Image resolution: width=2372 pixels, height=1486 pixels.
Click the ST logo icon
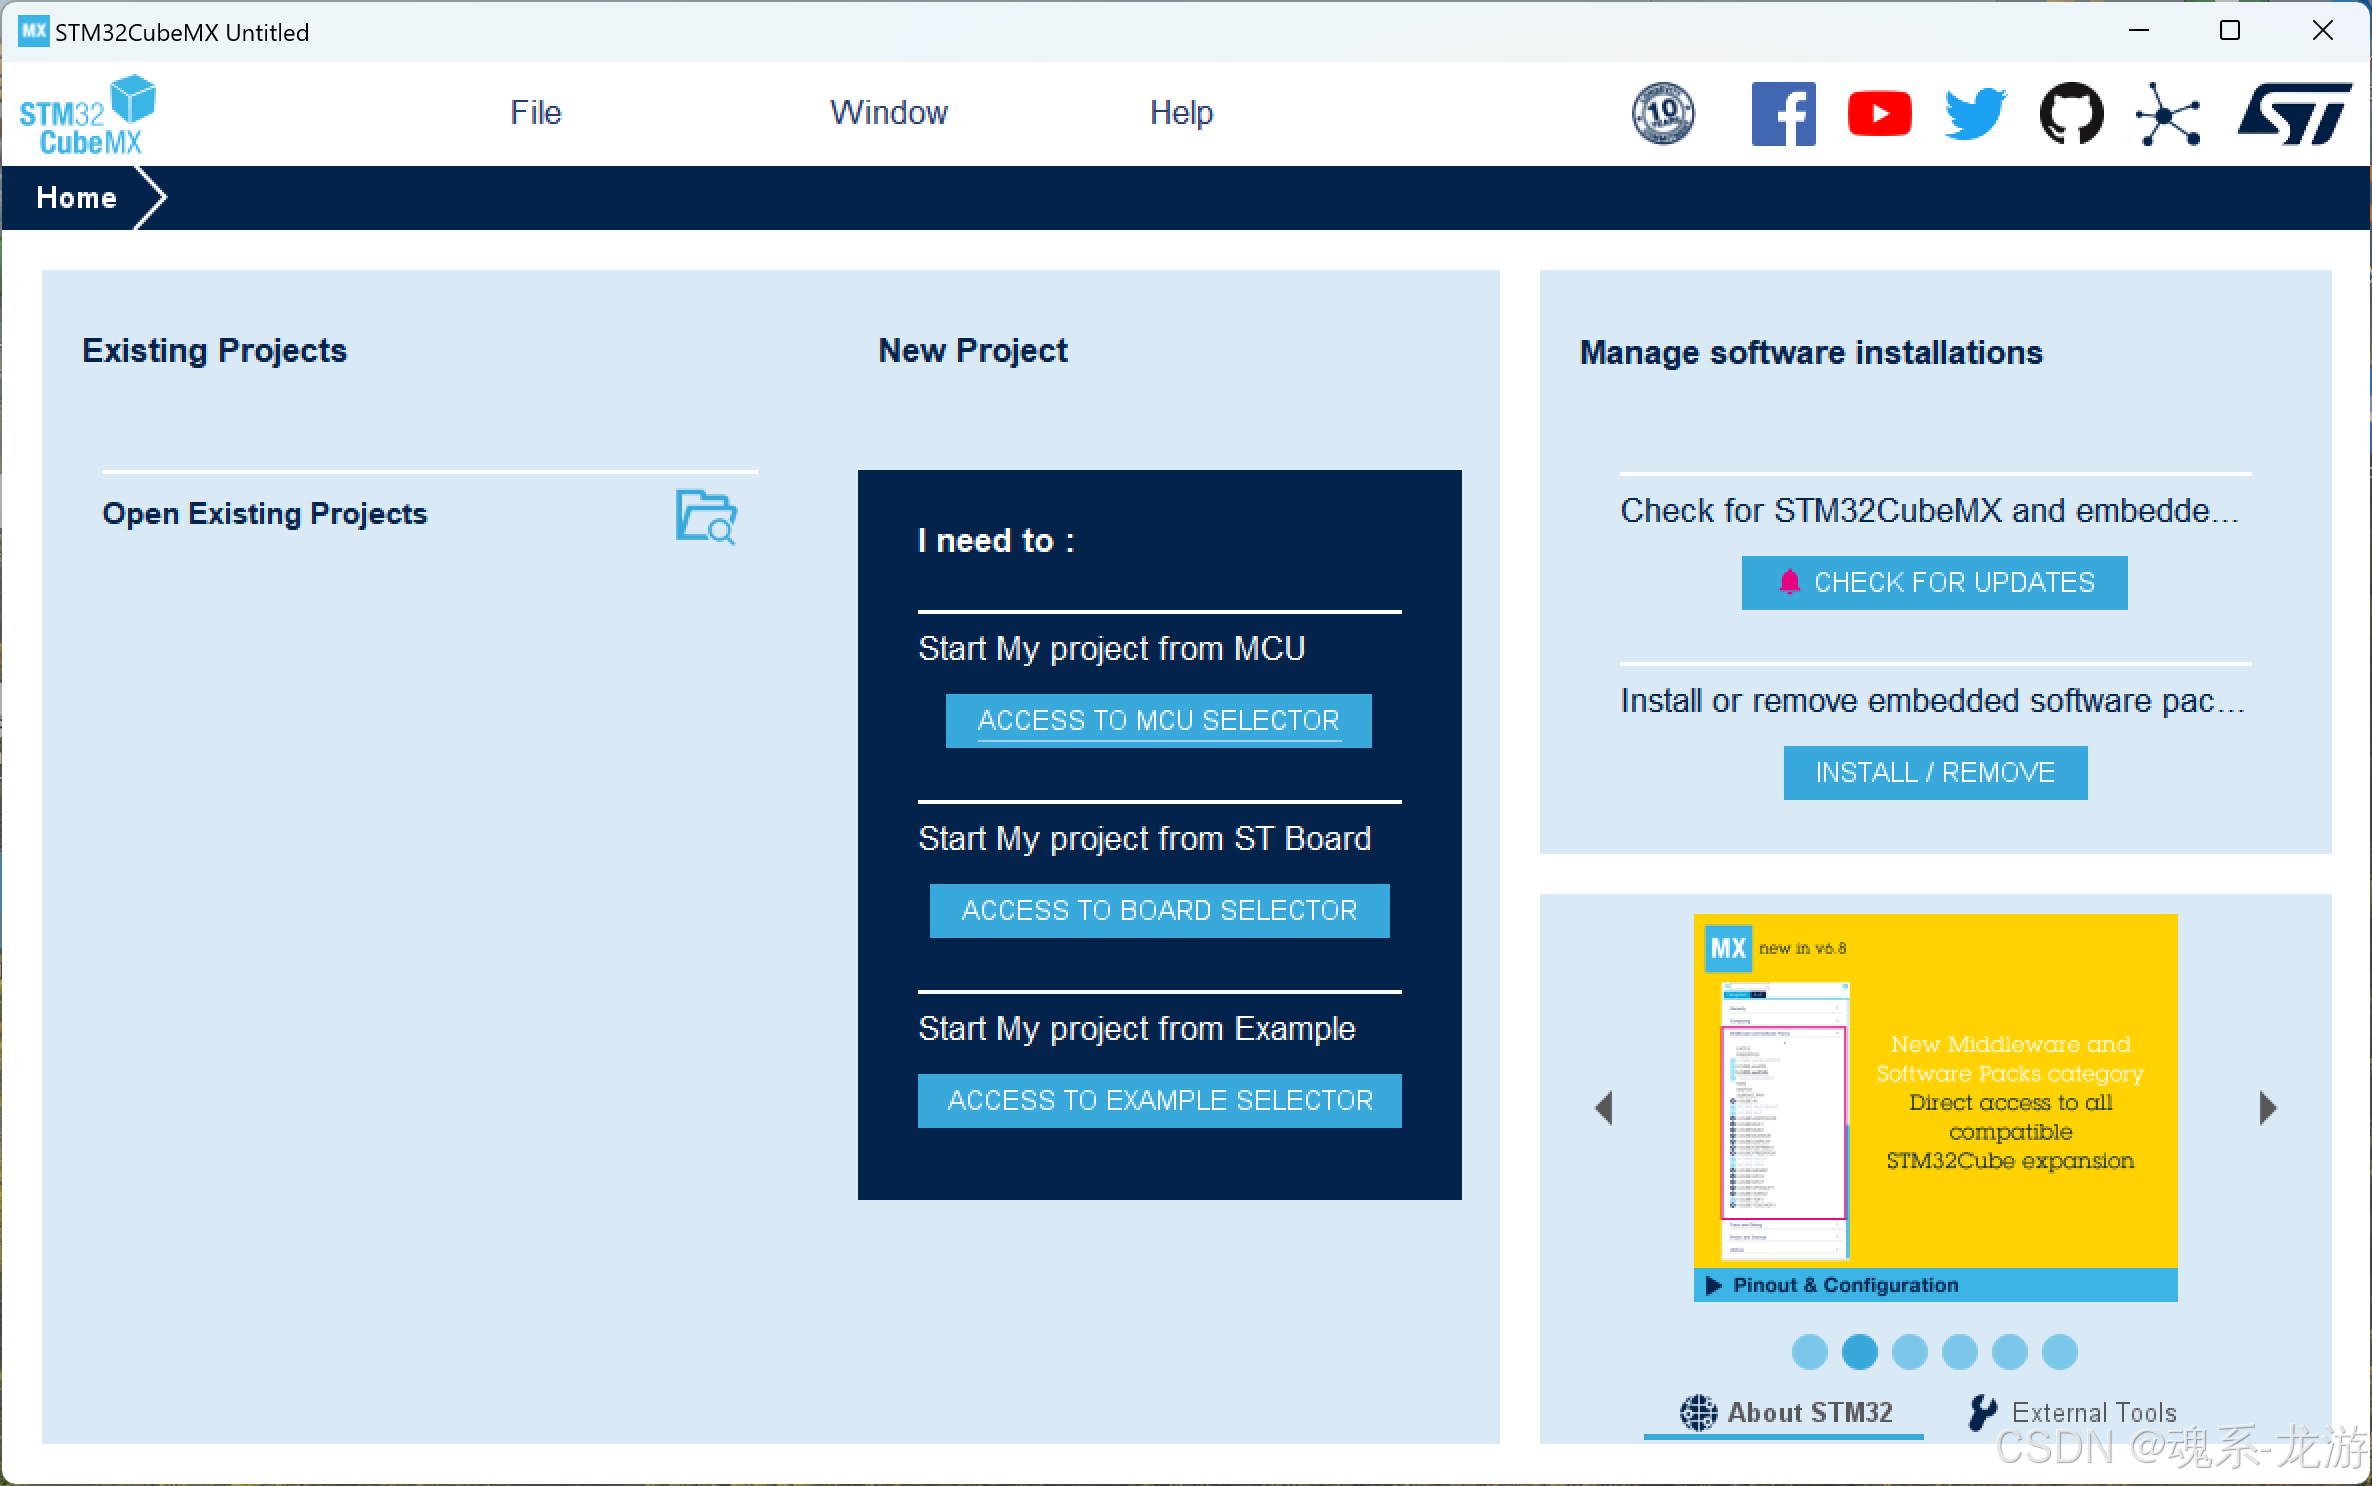point(2294,114)
